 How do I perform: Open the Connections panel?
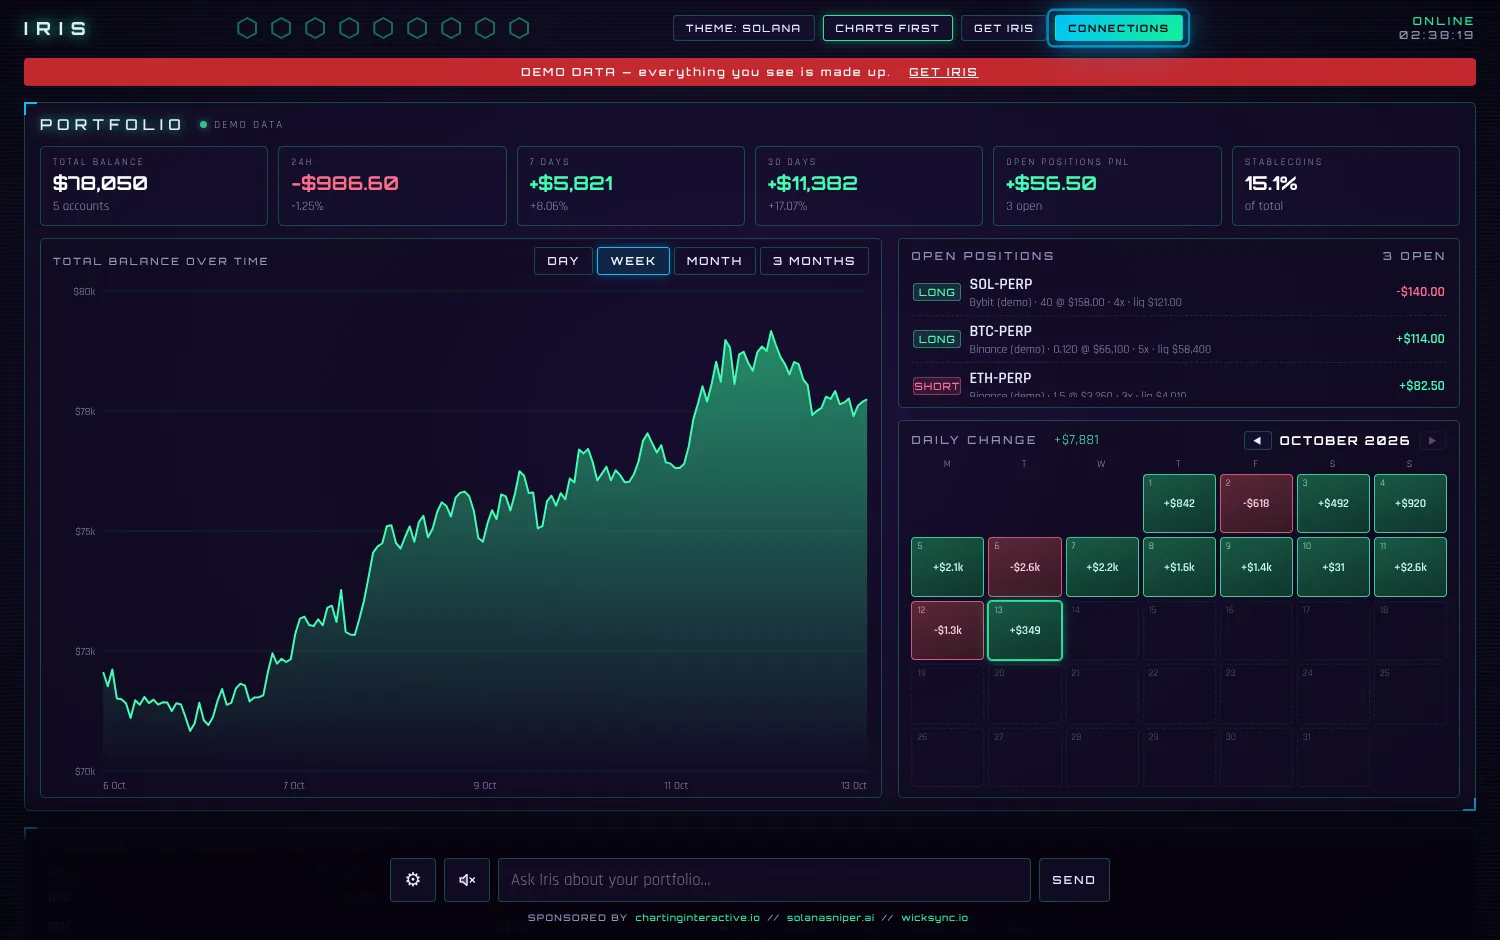tap(1118, 28)
